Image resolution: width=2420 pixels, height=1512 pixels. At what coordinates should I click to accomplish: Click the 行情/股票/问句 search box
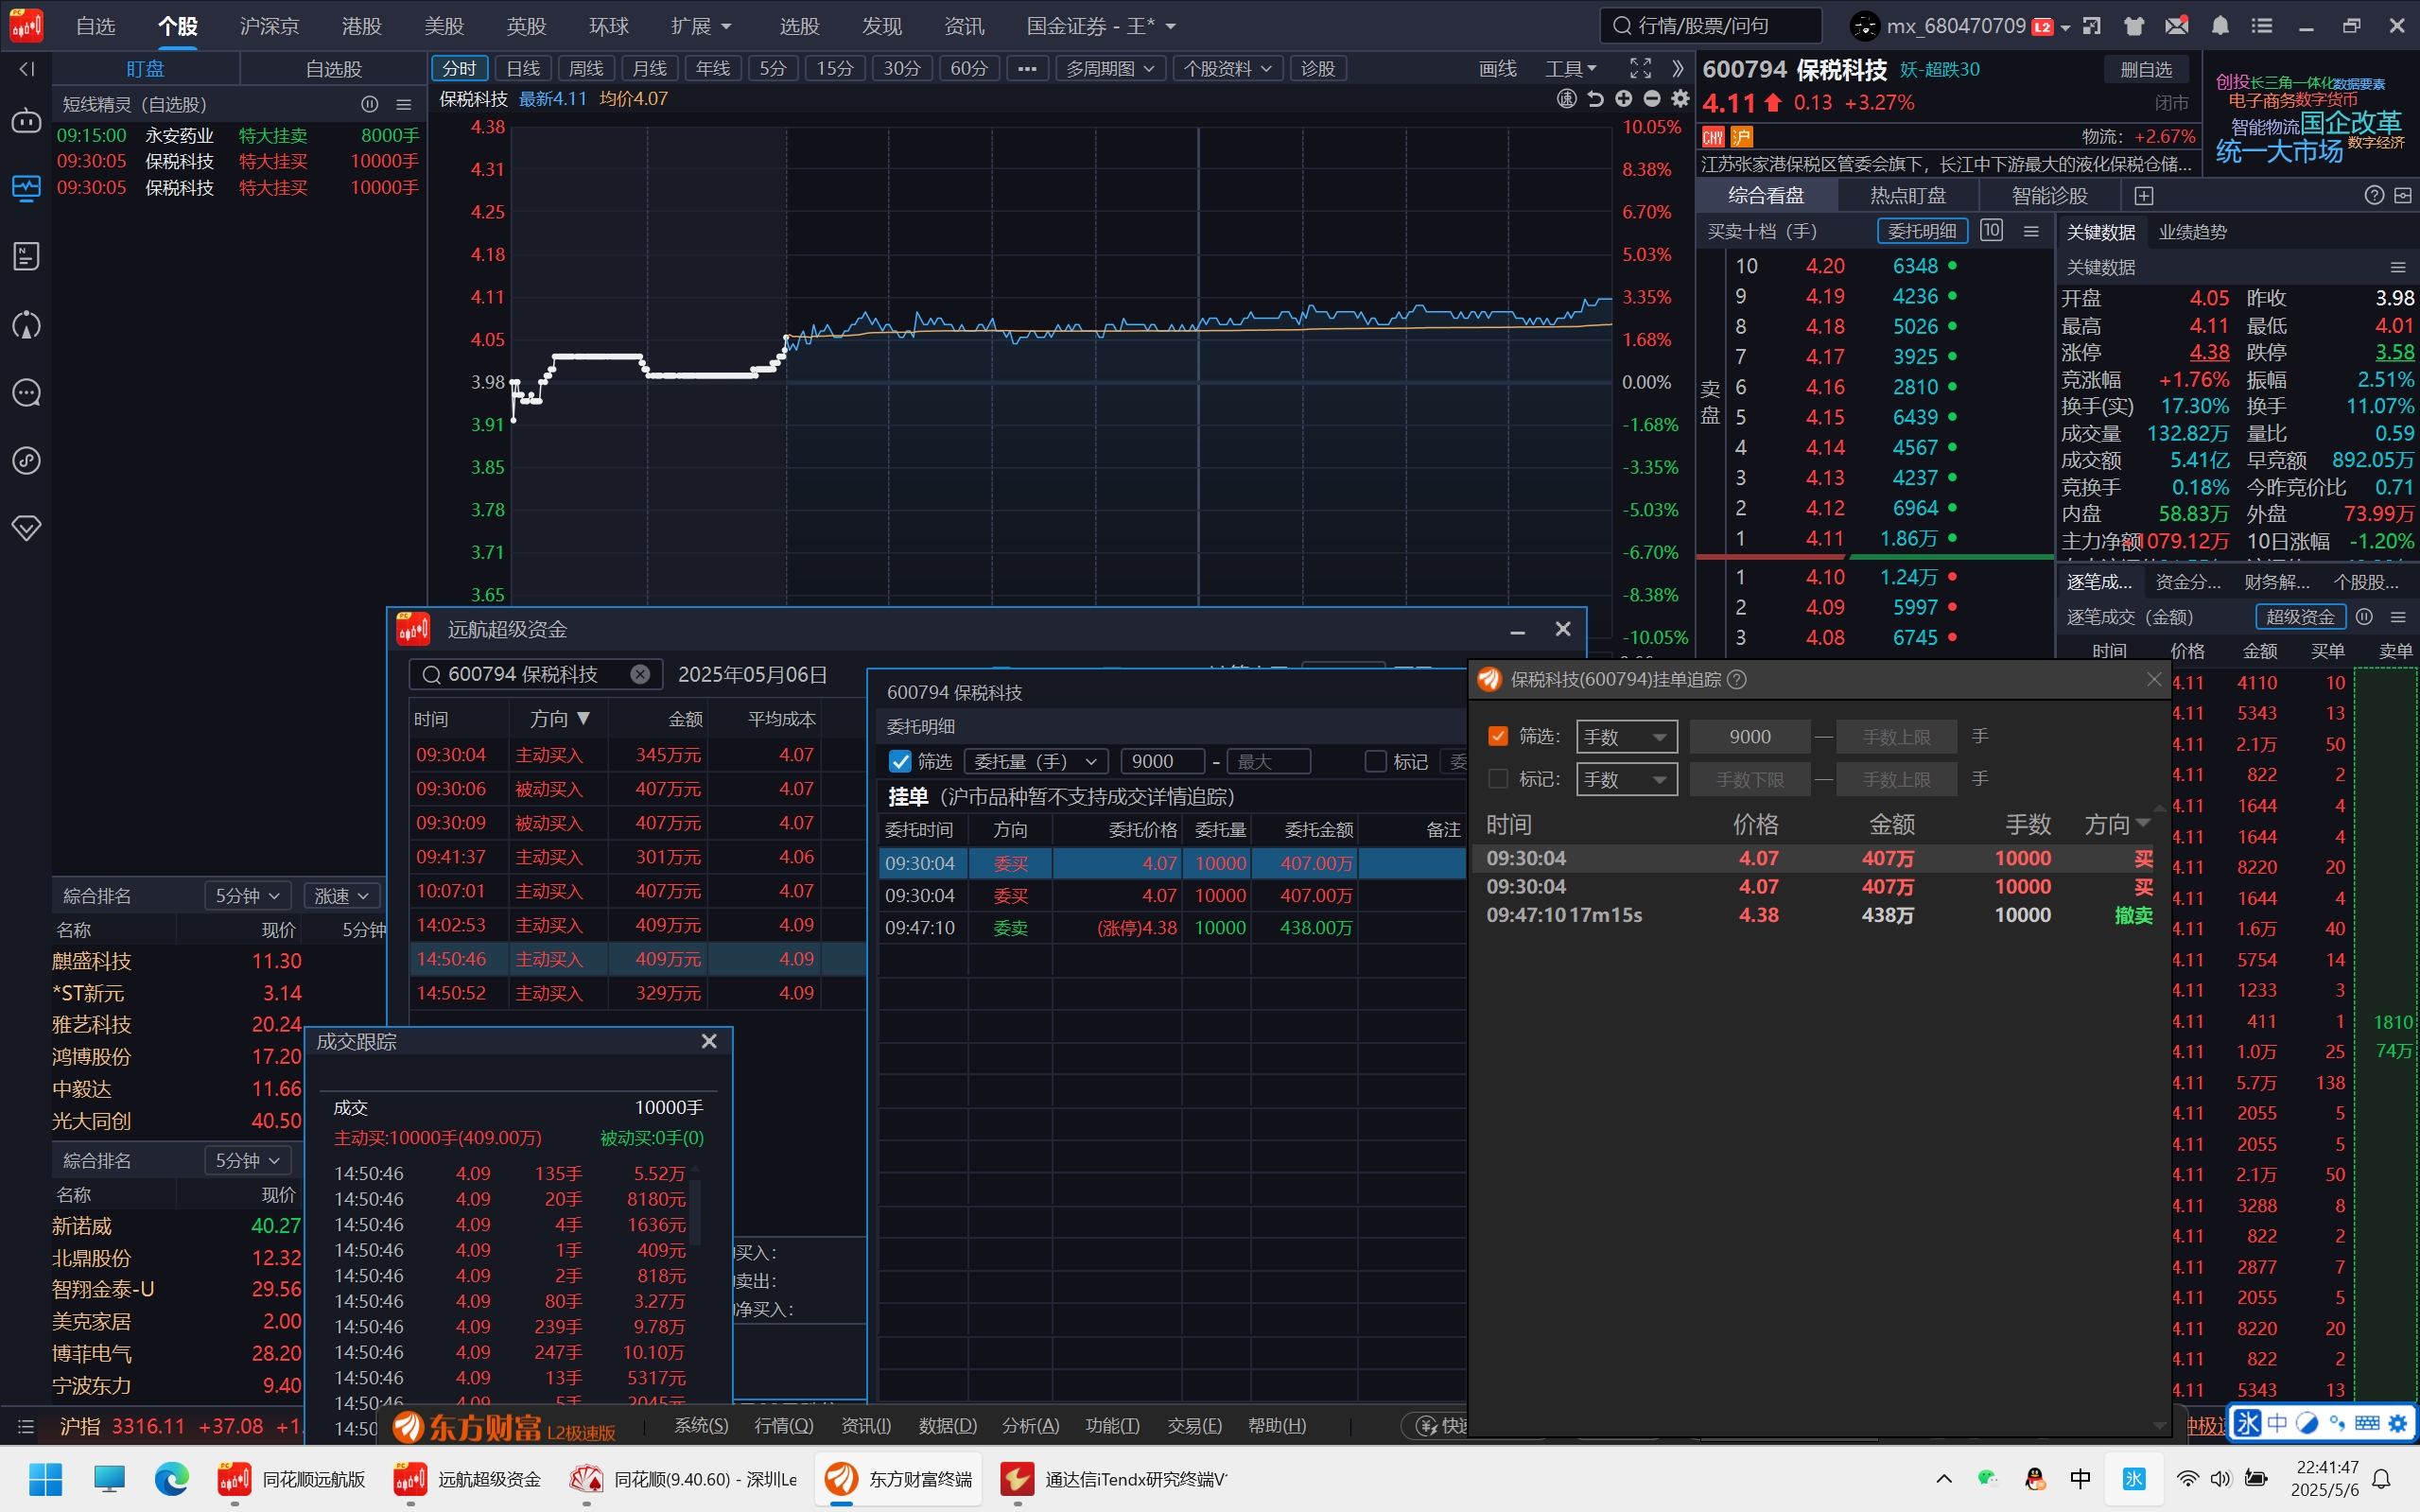[1710, 26]
